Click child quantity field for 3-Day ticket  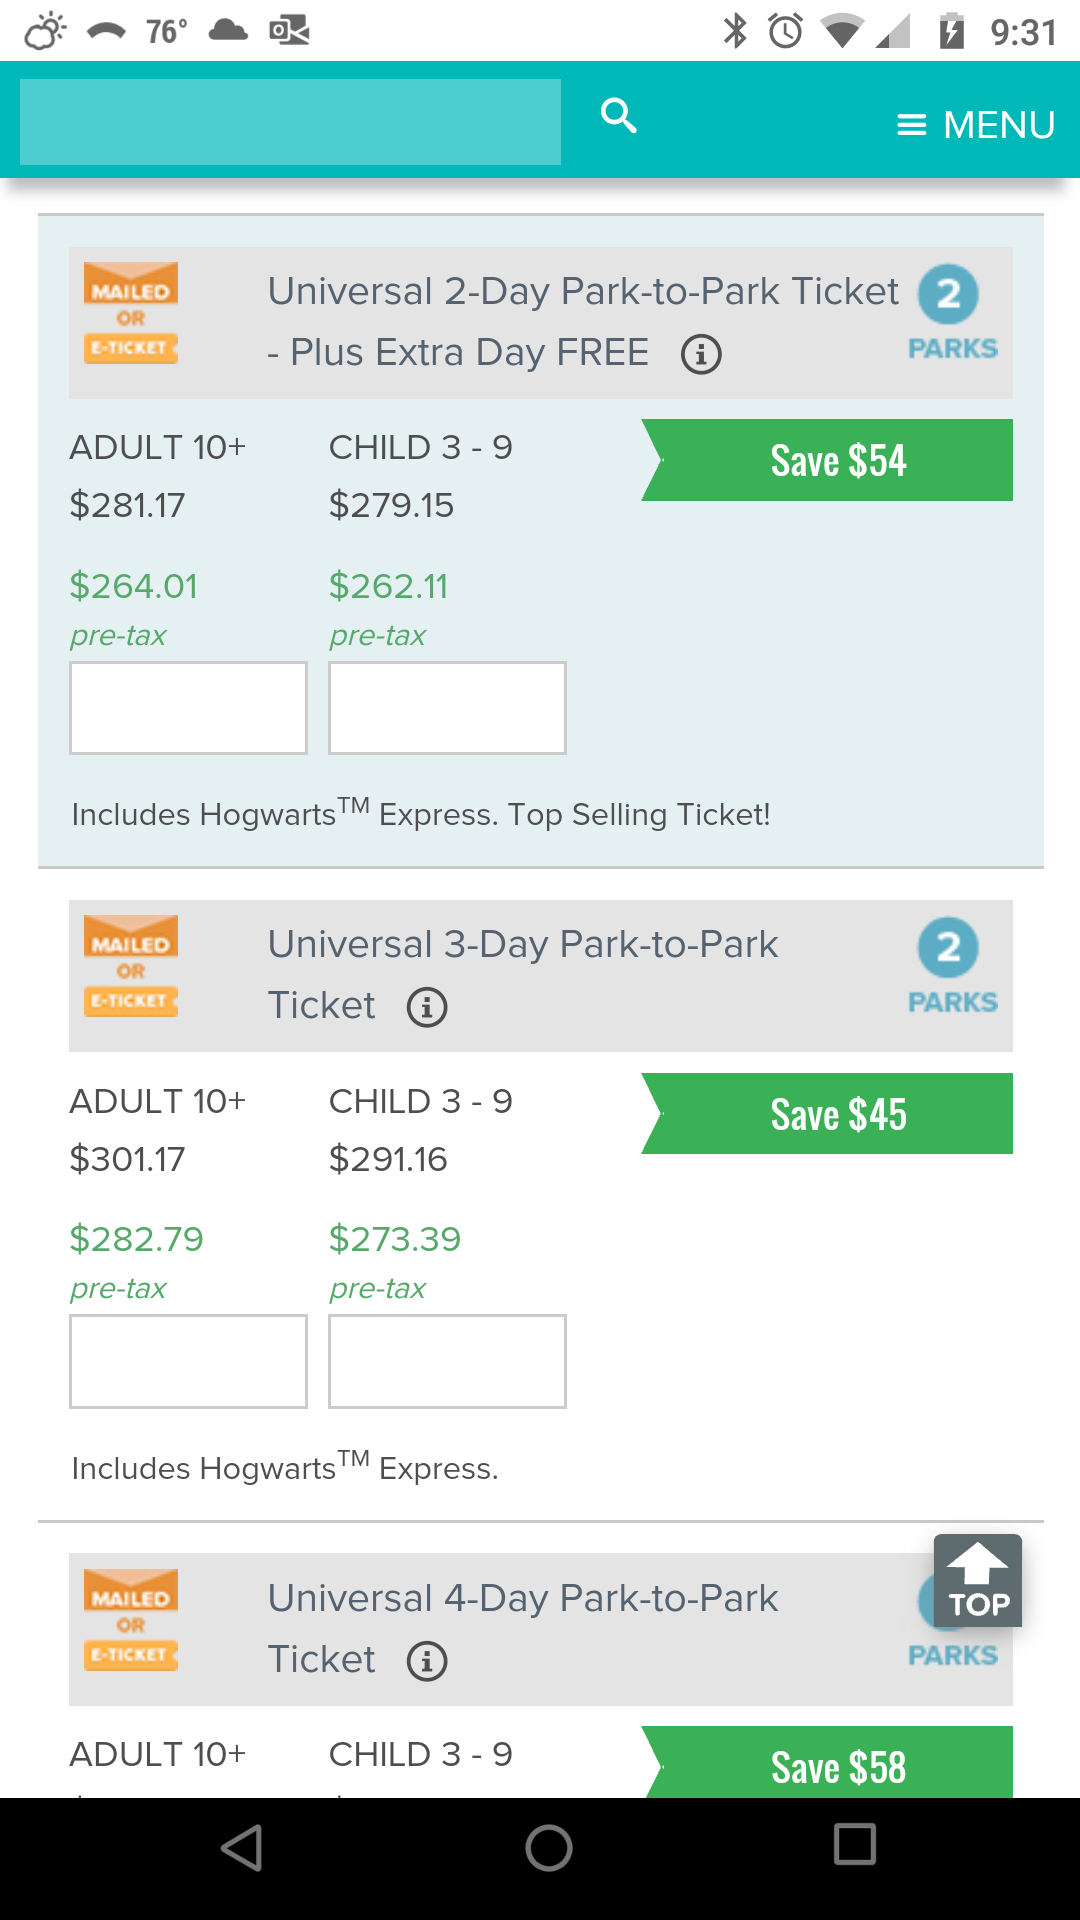[x=447, y=1361]
